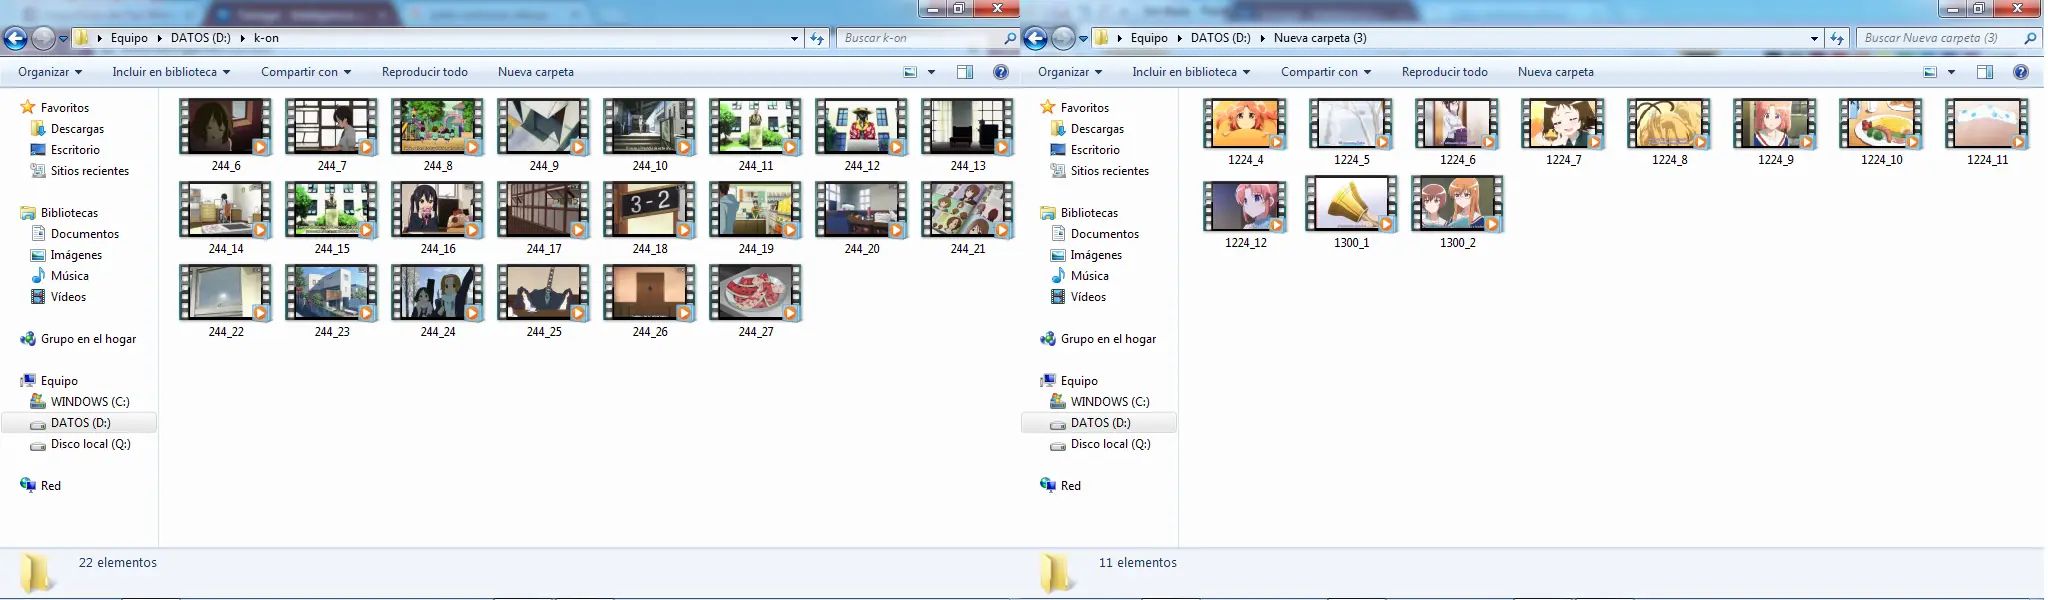Toggle preview pane in Nueva carpeta (3) window
This screenshot has width=2048, height=600.
[x=1985, y=72]
